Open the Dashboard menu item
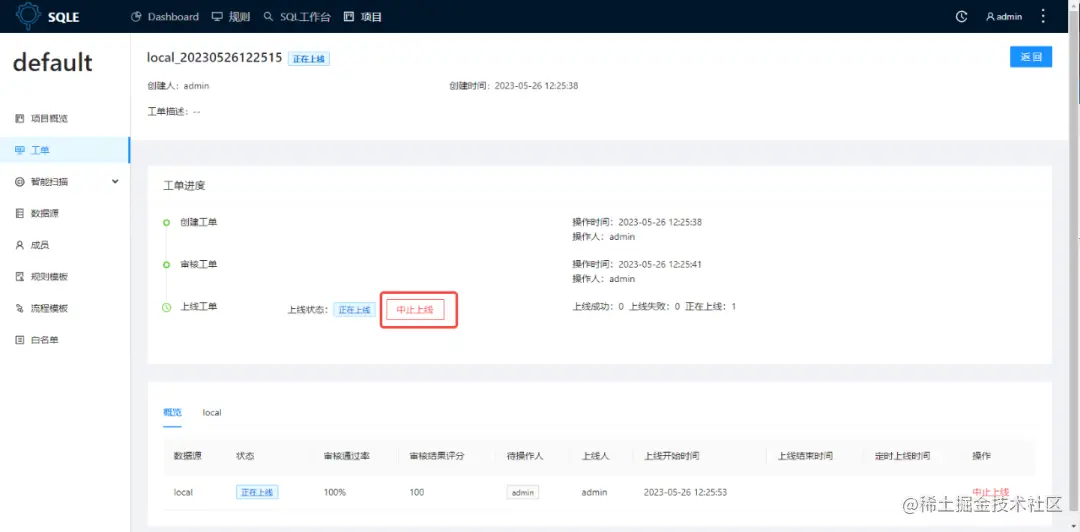Image resolution: width=1080 pixels, height=532 pixels. point(165,17)
